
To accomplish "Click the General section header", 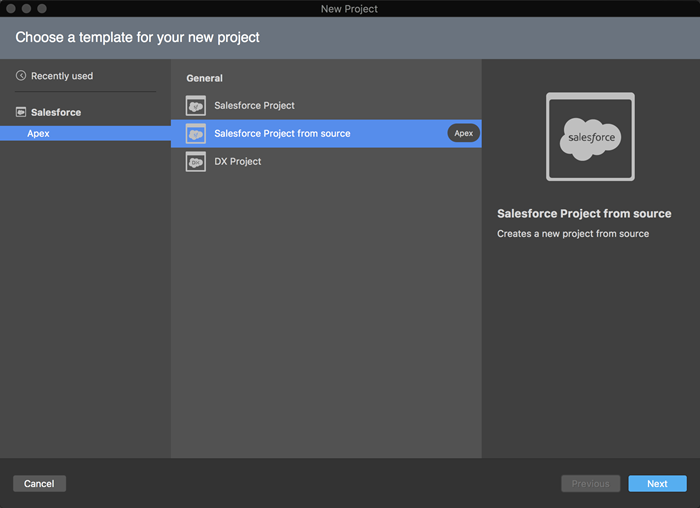I will tap(204, 78).
